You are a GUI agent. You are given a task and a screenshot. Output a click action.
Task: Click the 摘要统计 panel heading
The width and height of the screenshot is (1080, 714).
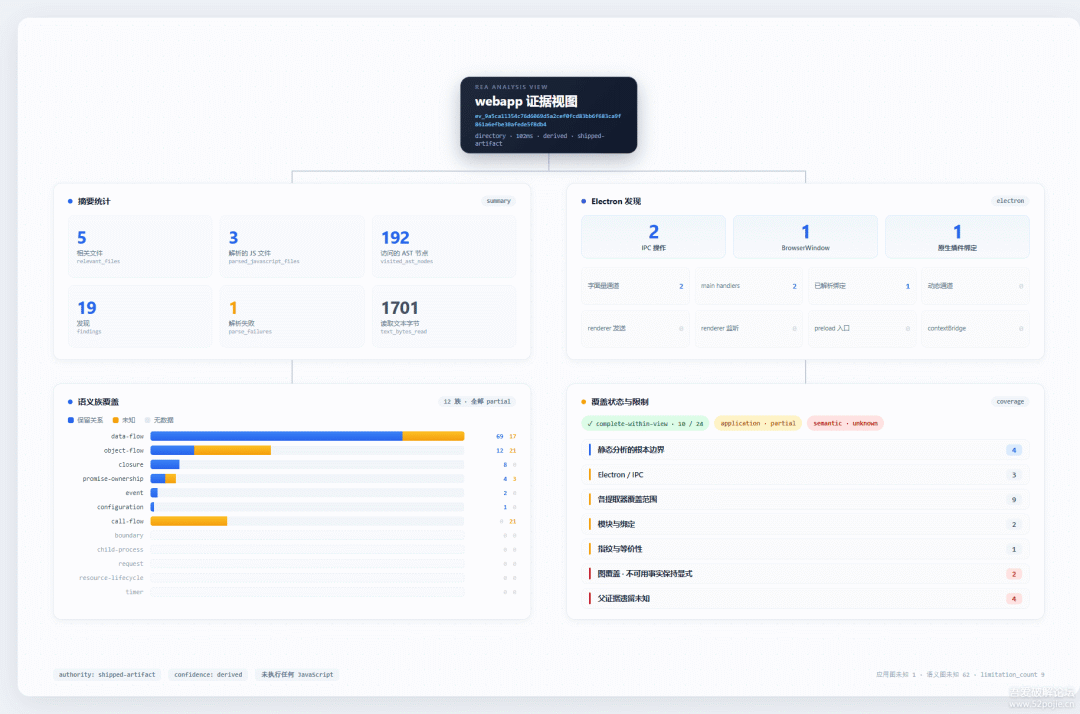(94, 201)
